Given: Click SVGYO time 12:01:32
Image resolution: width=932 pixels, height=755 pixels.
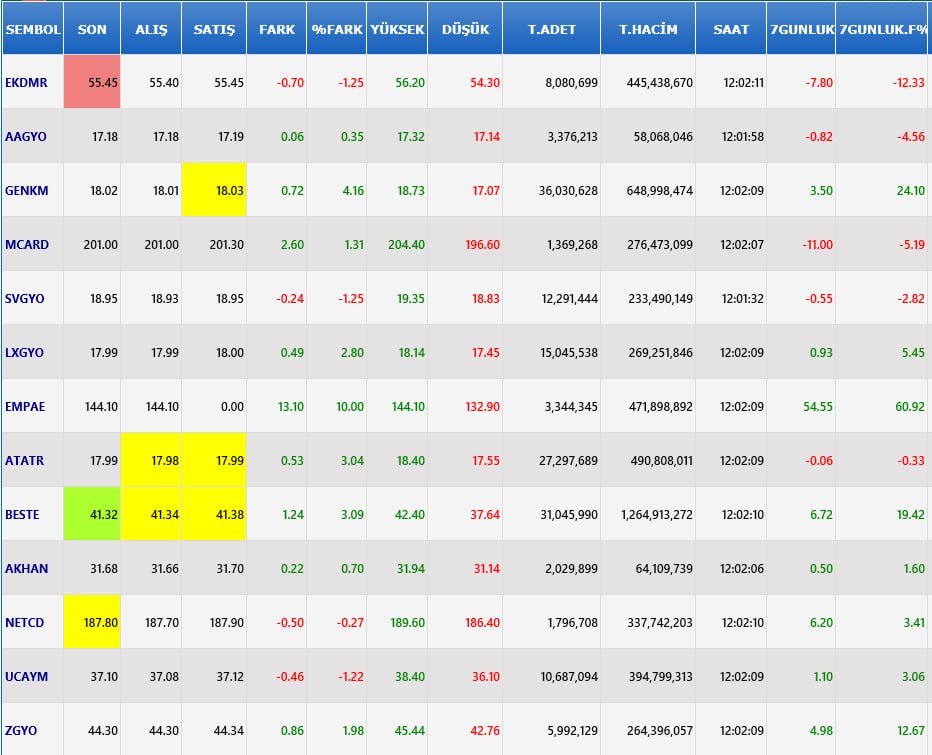Looking at the screenshot, I should [742, 298].
